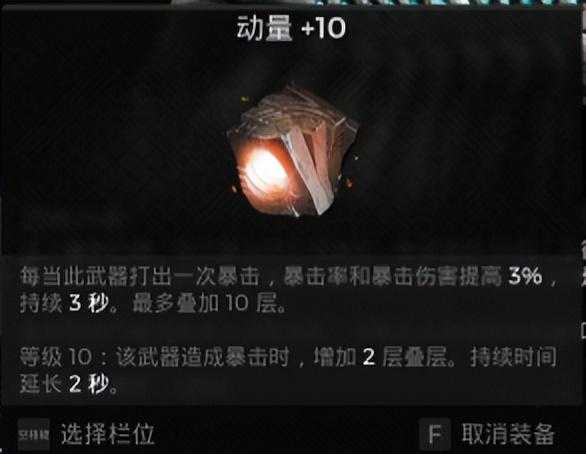
Task: Click the spacebar key icon beside 选择栏位
Action: tap(33, 434)
